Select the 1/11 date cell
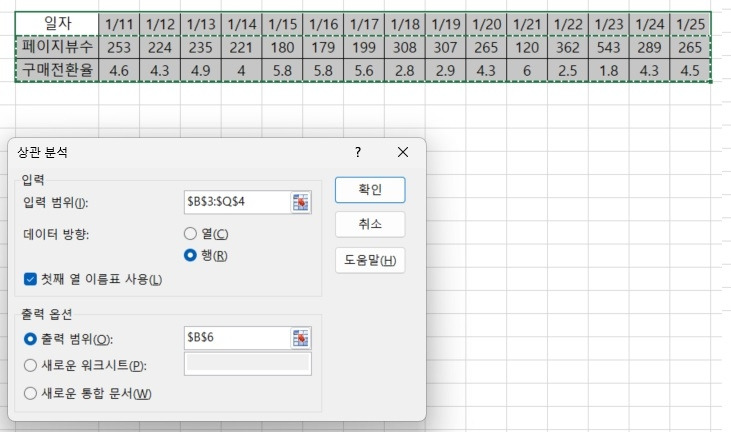 (119, 24)
